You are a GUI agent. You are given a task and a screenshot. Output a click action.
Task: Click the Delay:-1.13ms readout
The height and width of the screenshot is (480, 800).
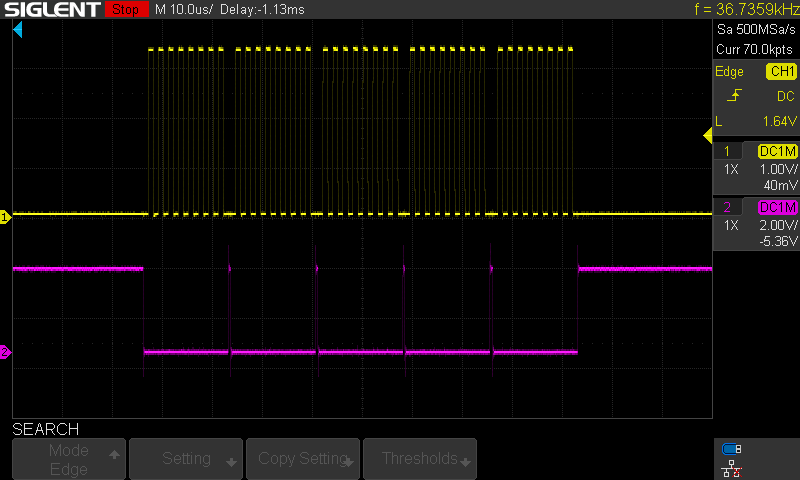point(262,9)
